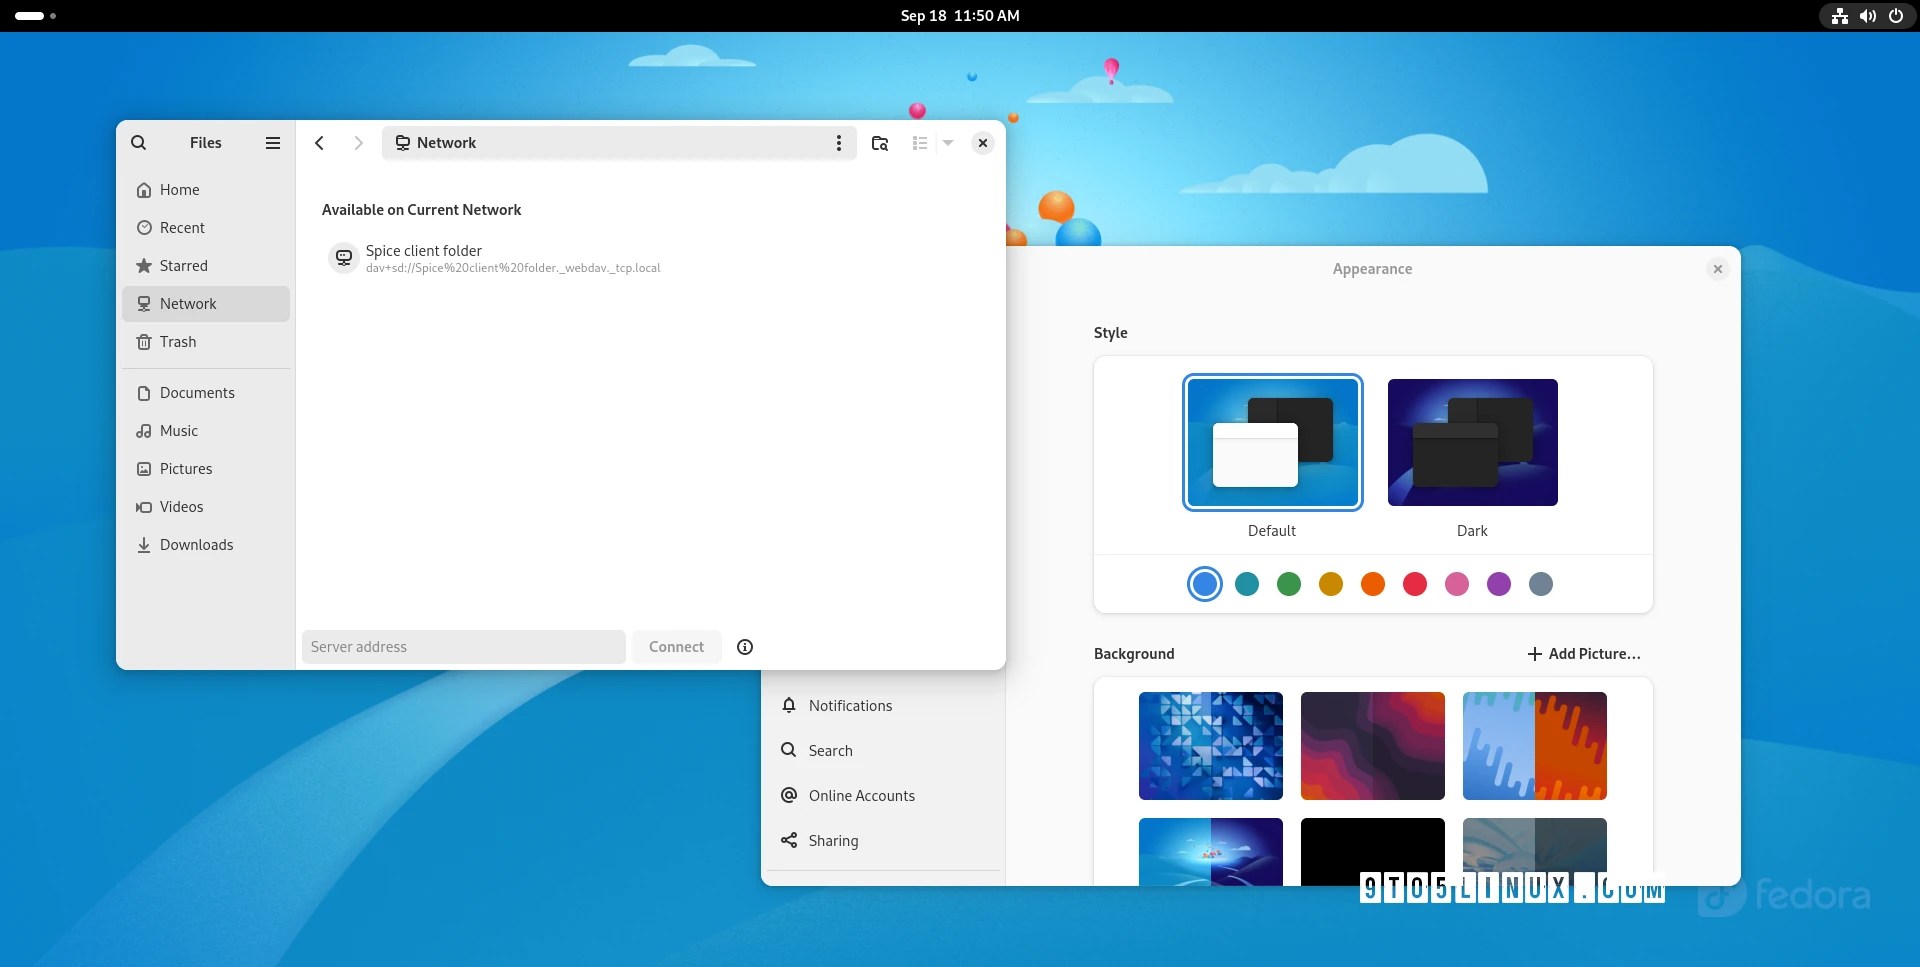1920x967 pixels.
Task: Click the Connect button
Action: [x=677, y=647]
